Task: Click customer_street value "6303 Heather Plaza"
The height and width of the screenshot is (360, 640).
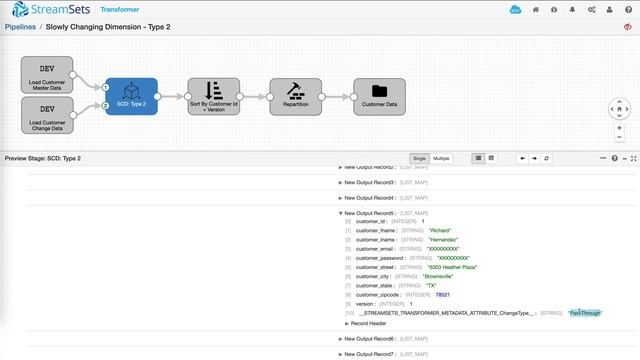Action: 452,267
